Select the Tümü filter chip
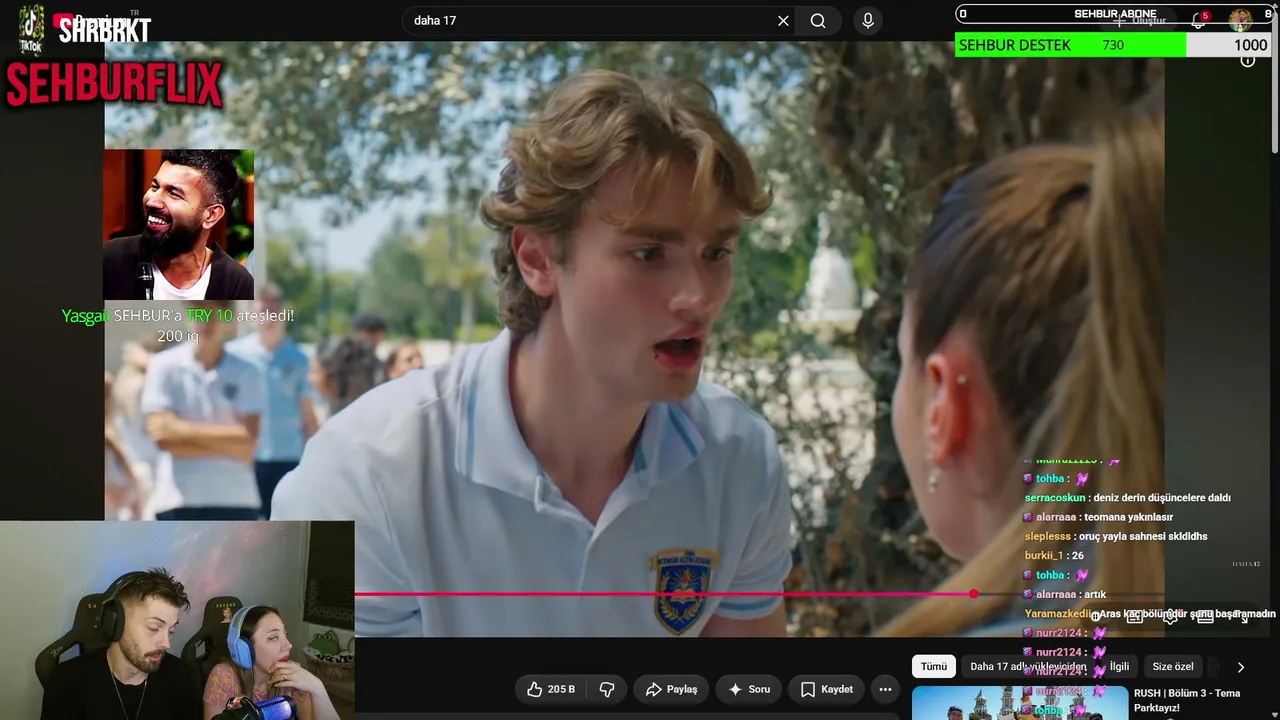 click(x=934, y=667)
